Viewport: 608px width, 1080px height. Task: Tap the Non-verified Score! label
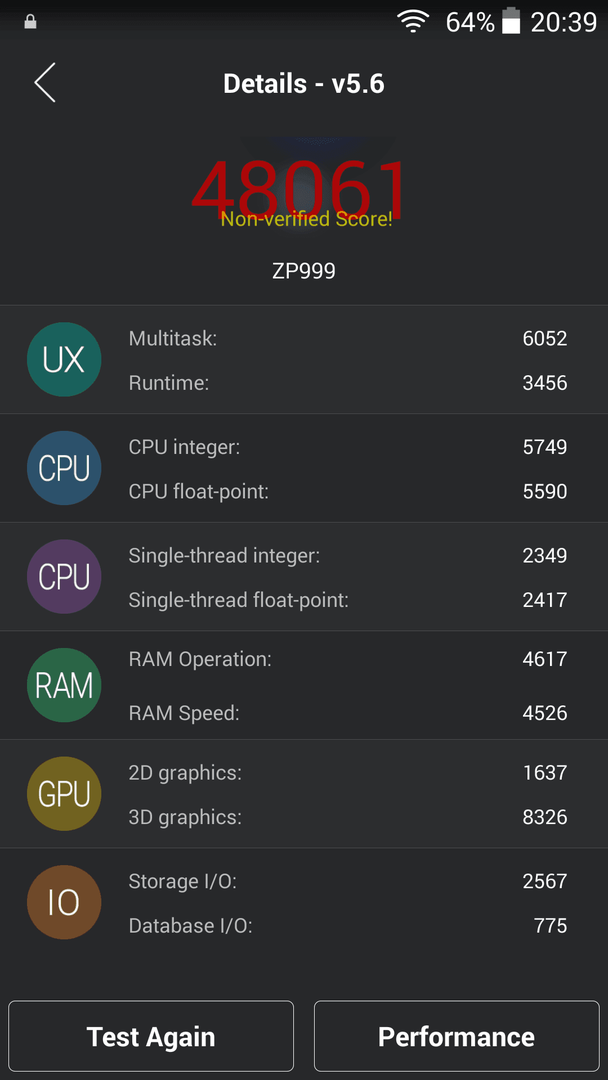coord(306,220)
